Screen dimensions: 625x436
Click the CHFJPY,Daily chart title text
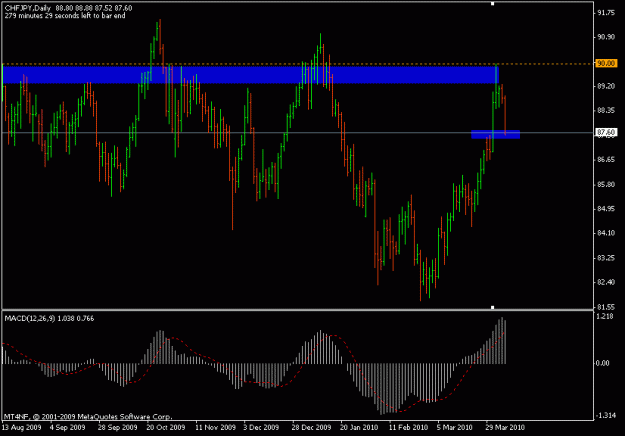click(28, 8)
